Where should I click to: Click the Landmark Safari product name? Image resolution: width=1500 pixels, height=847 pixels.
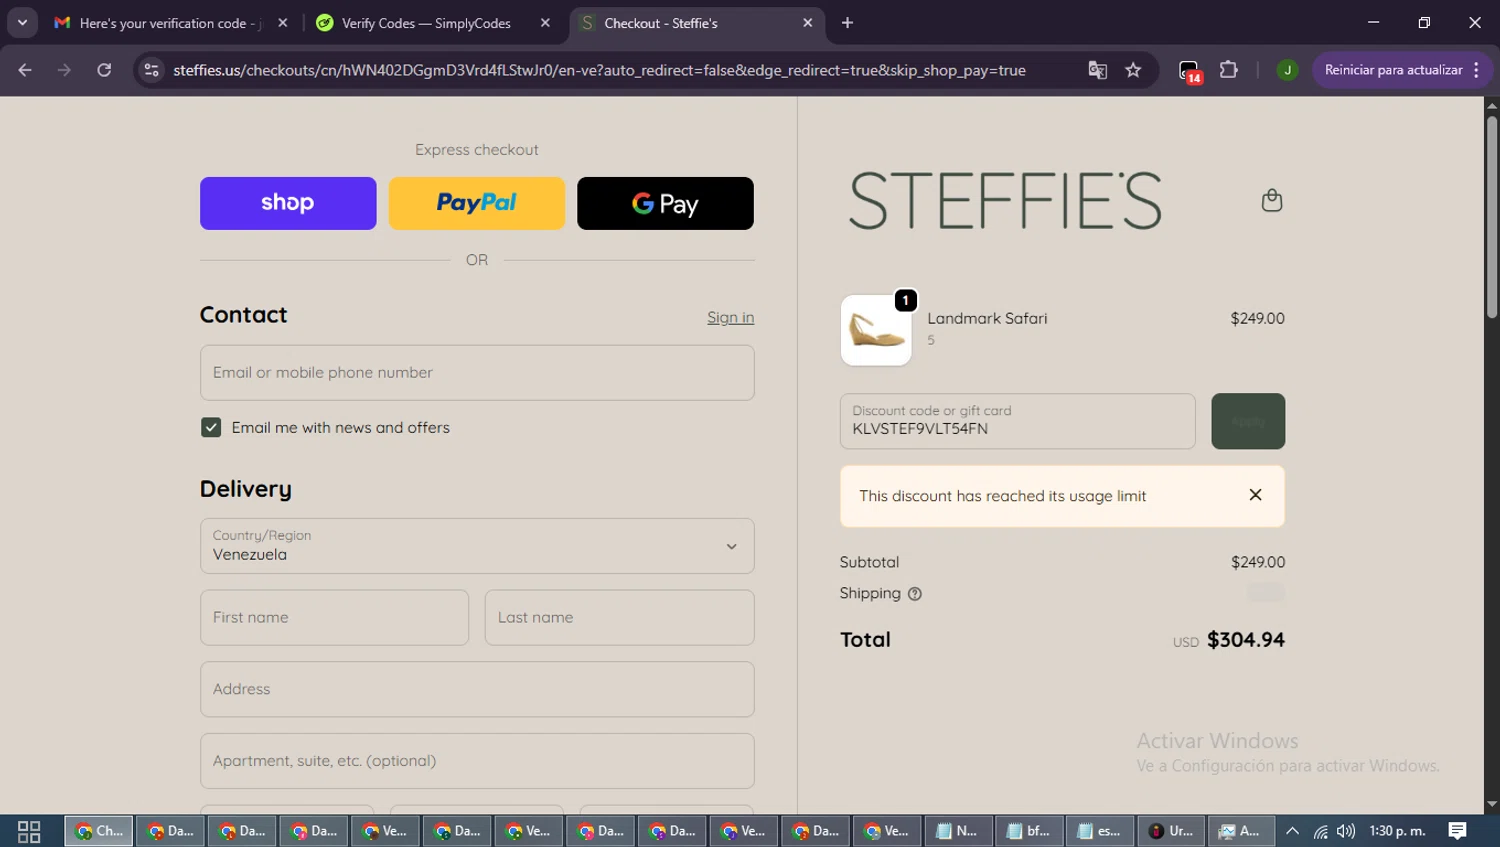point(987,318)
